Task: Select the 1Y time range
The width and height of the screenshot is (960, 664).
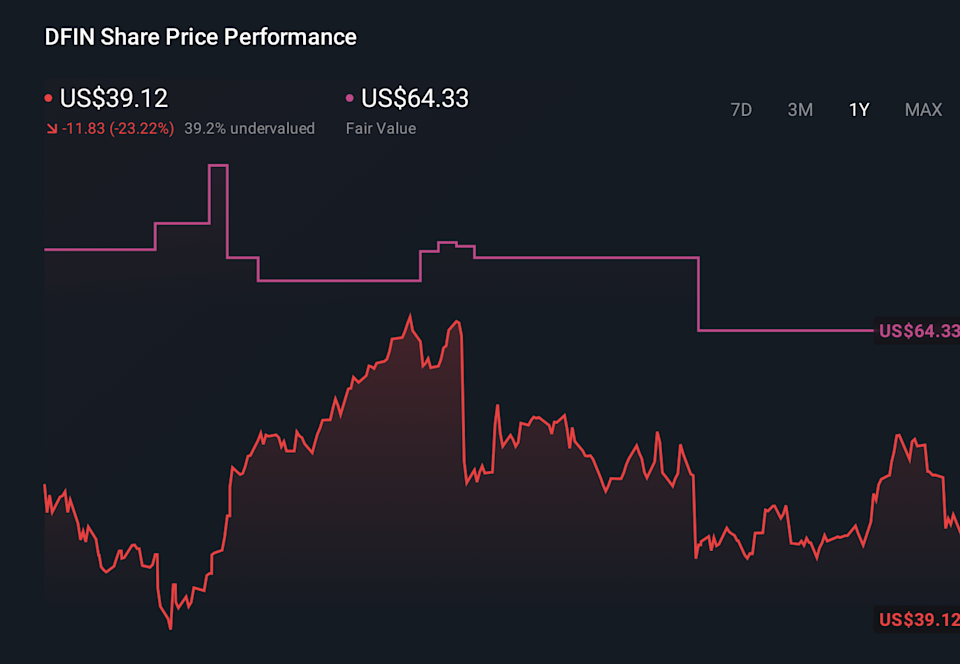Action: tap(859, 110)
